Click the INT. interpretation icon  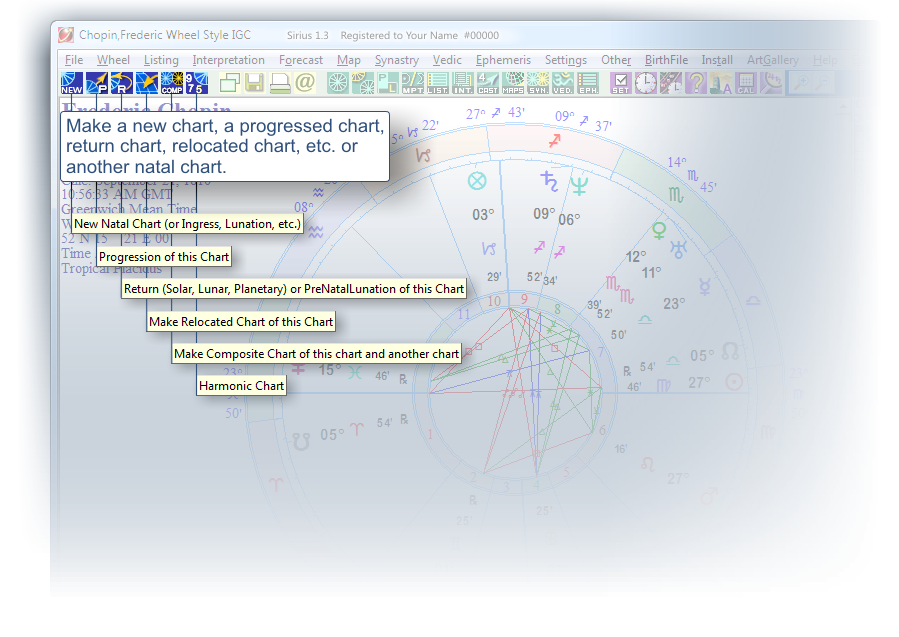463,83
